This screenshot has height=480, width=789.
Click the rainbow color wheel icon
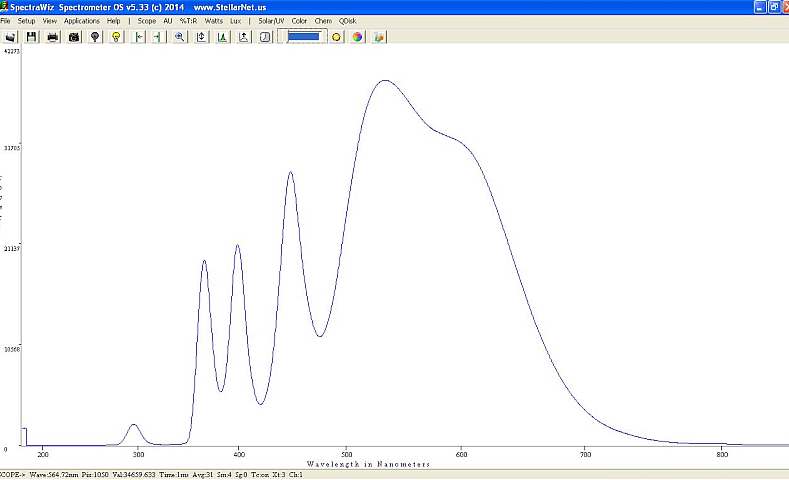(x=357, y=37)
